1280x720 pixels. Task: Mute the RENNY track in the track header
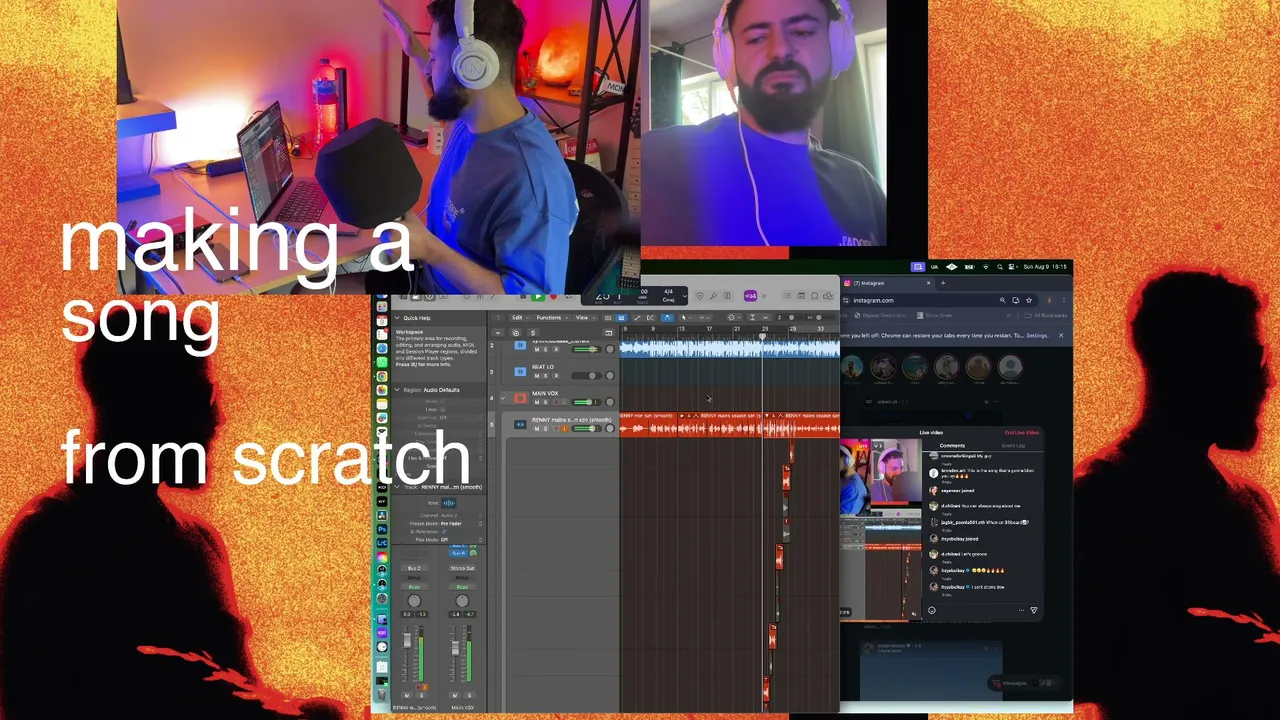(535, 428)
